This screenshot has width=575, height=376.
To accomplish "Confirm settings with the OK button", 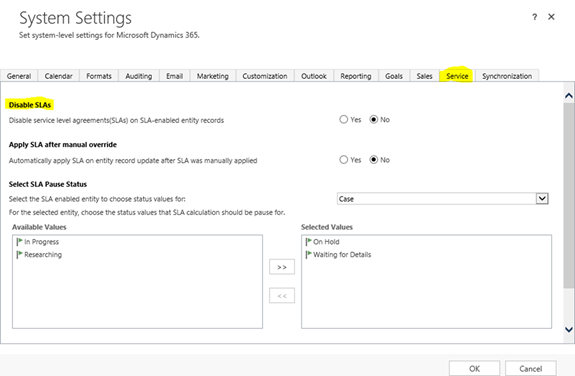I will click(474, 368).
